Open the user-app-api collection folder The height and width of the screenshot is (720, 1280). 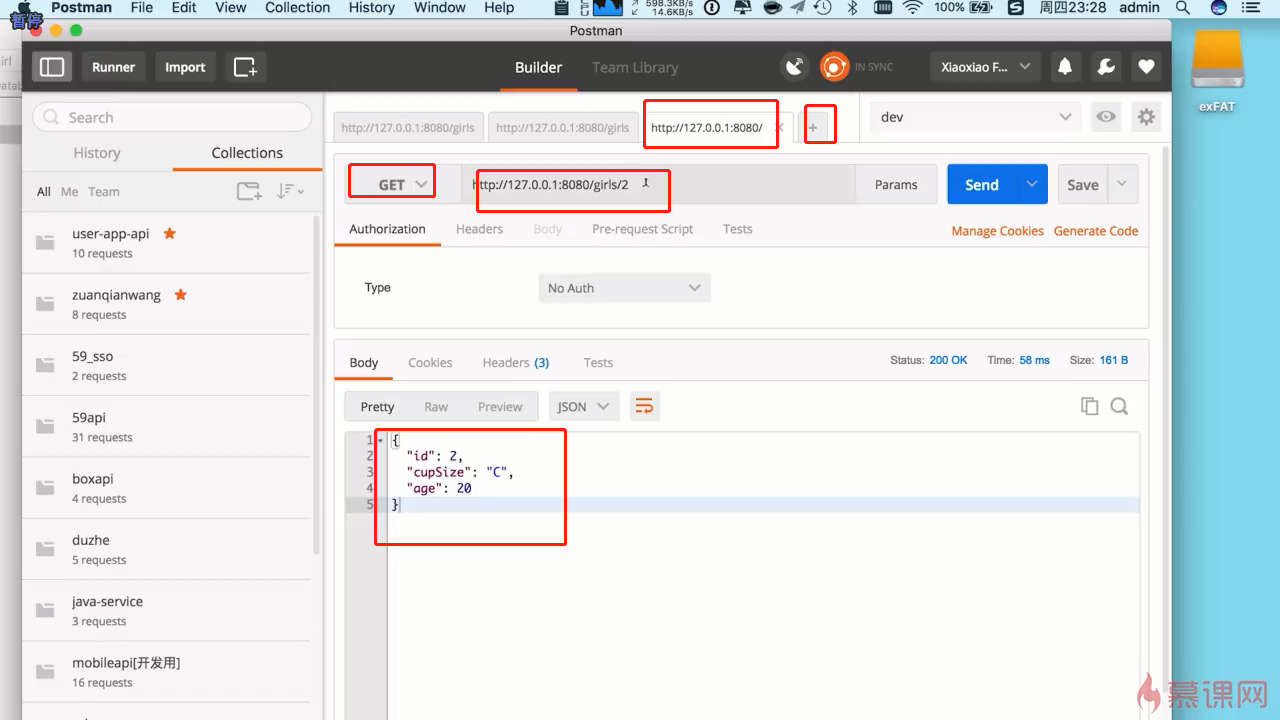(166, 242)
